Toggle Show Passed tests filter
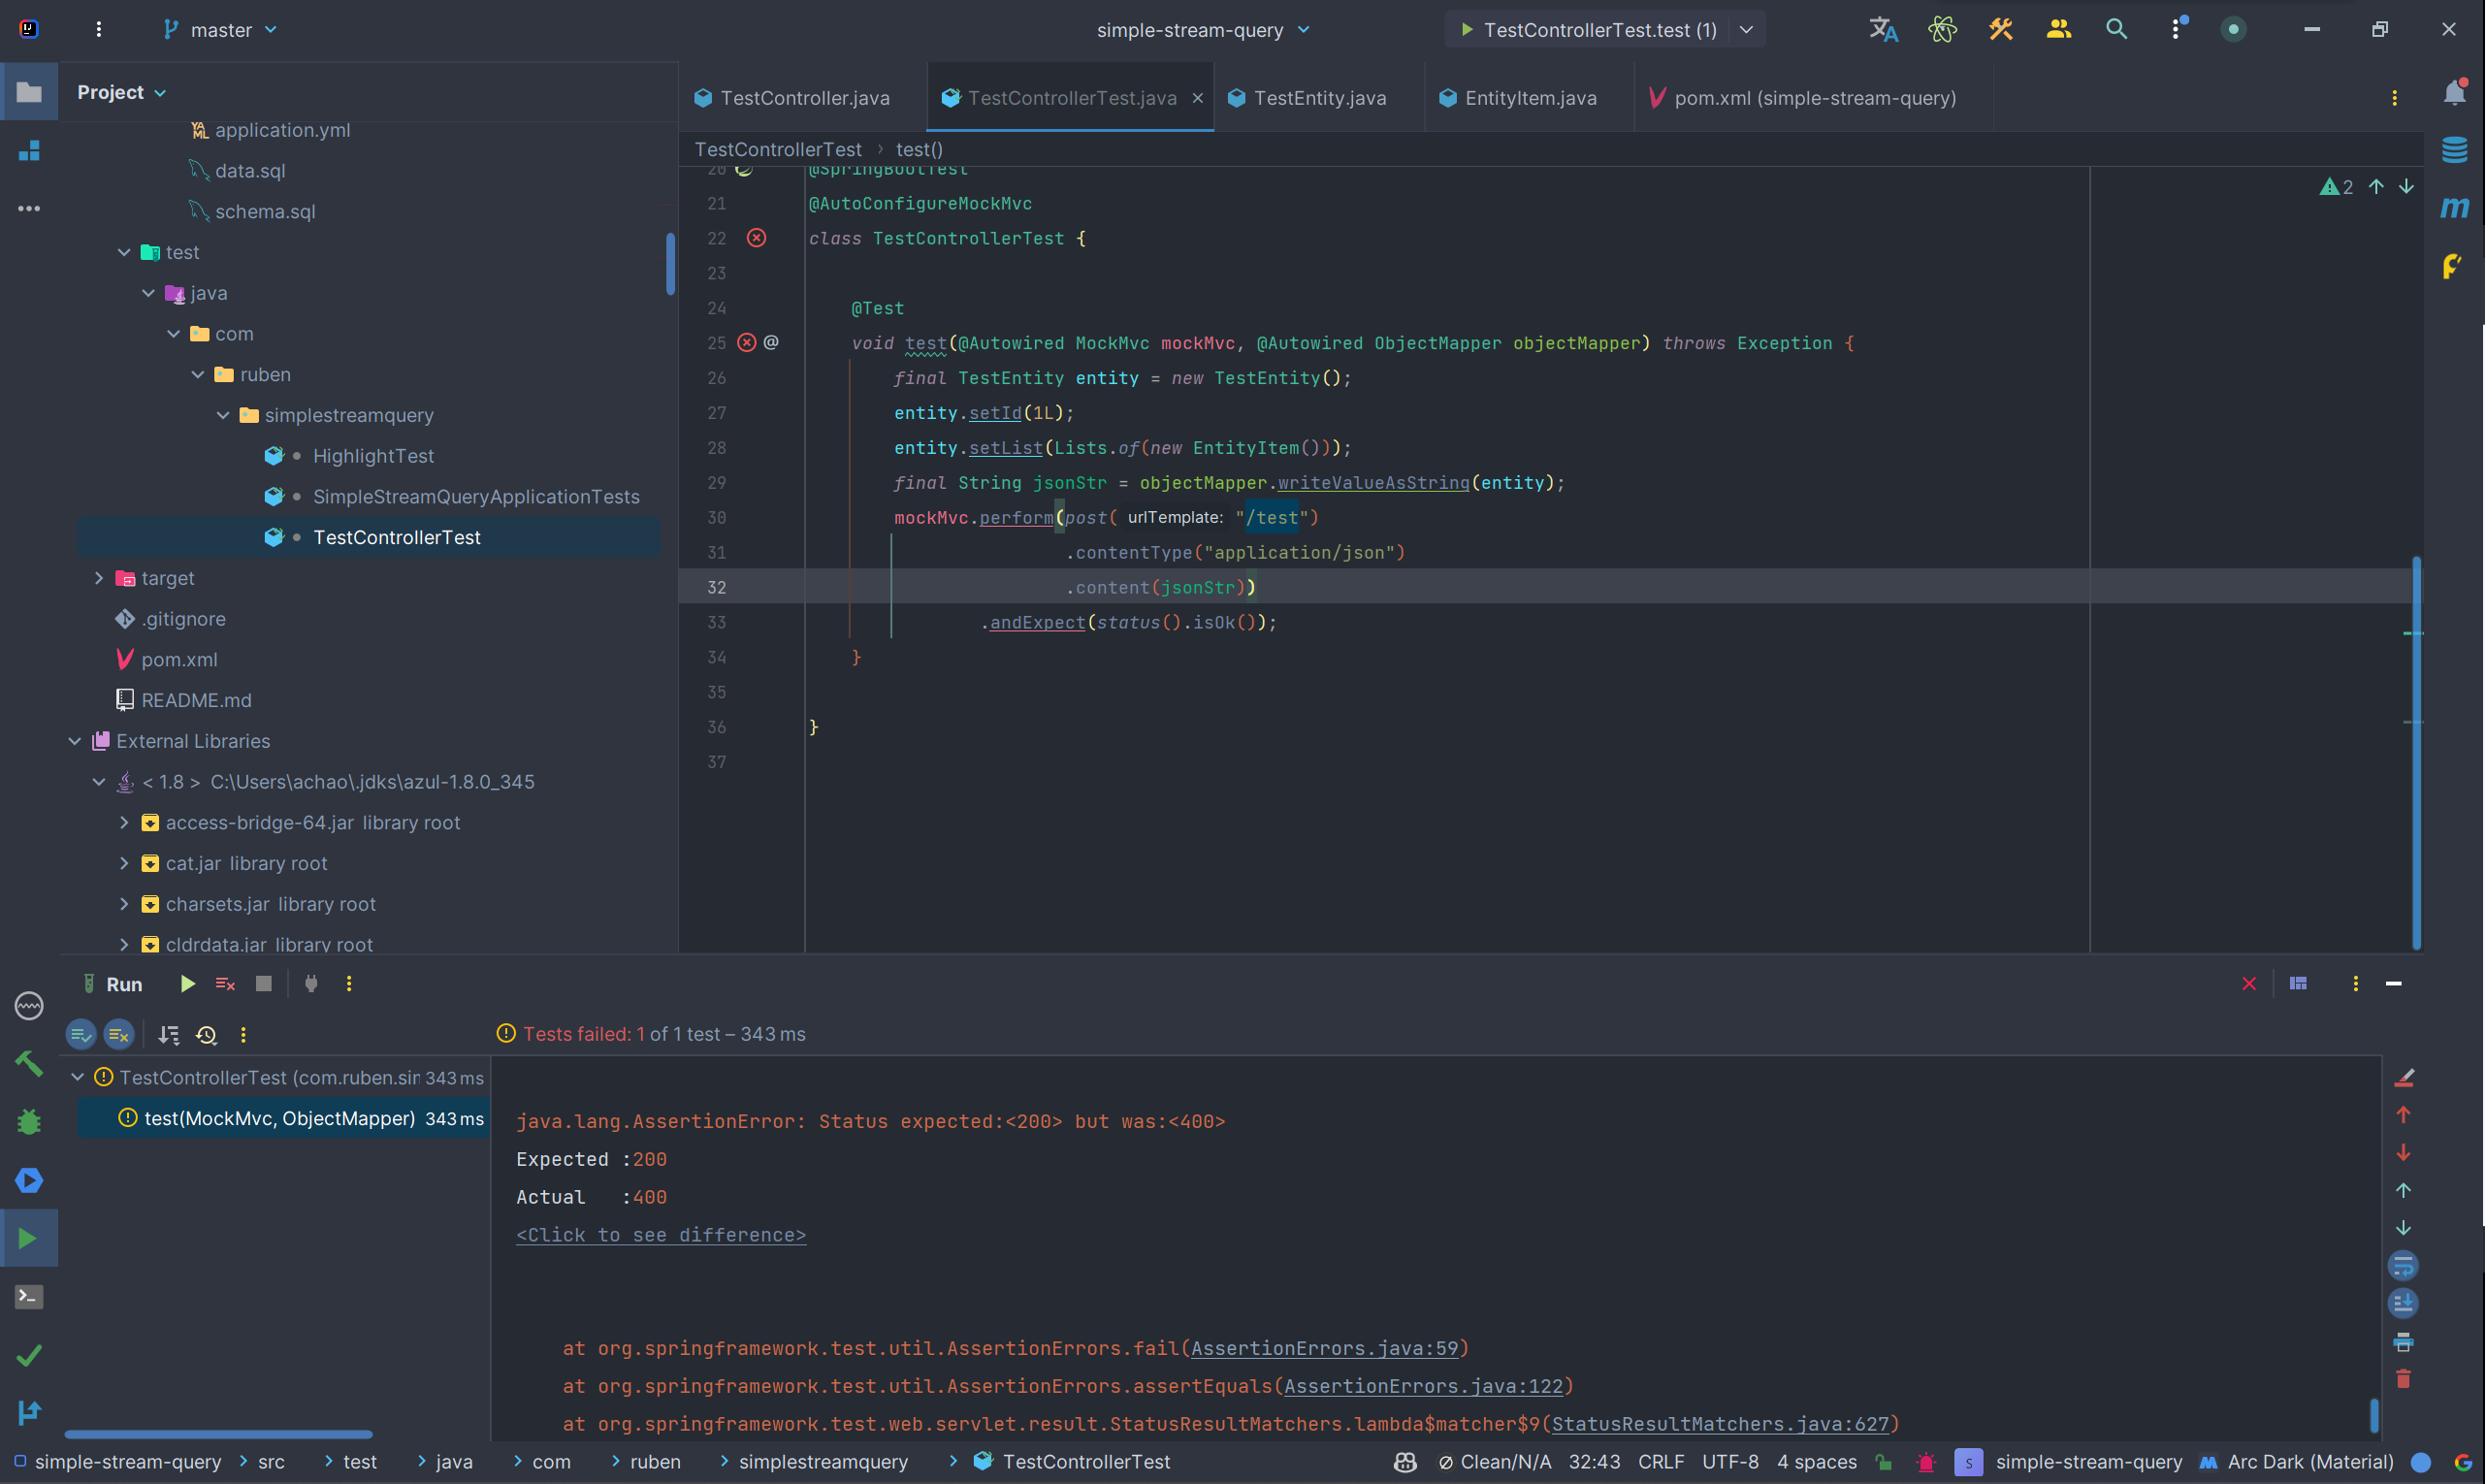The height and width of the screenshot is (1484, 2485). click(x=81, y=1035)
